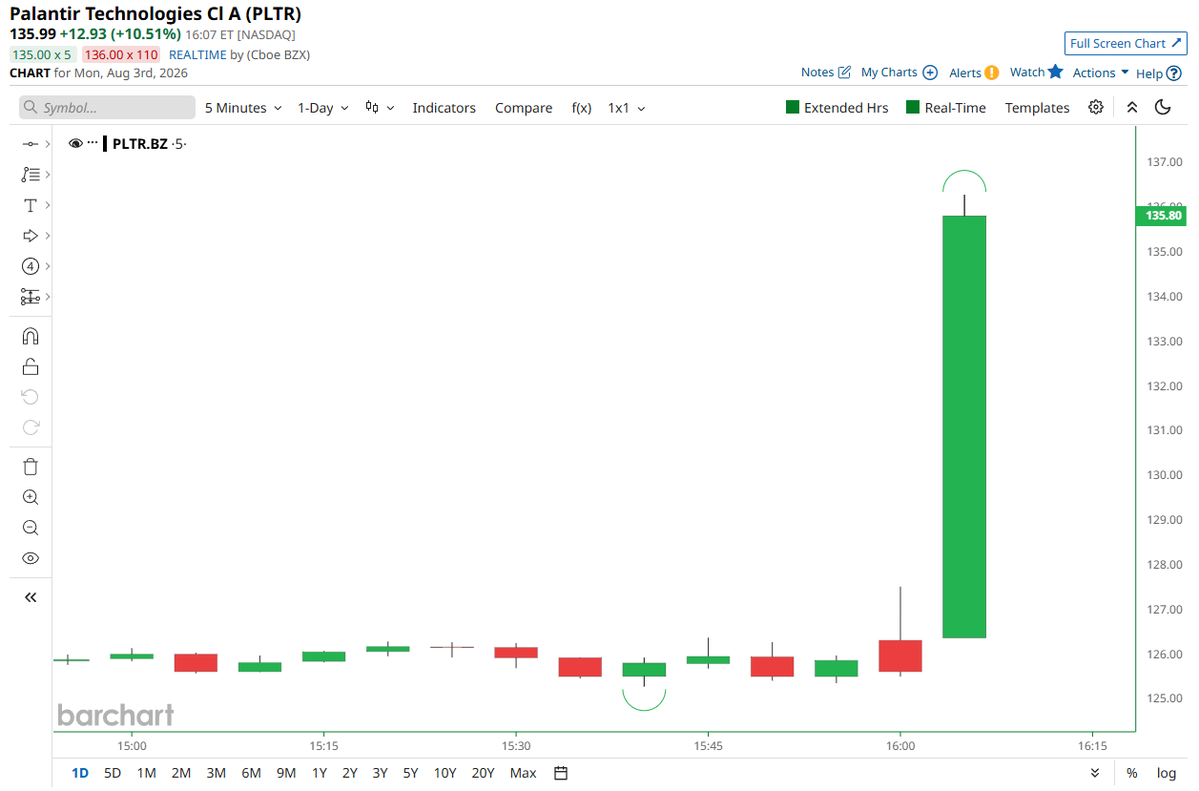Toggle percent scale button
1199x791 pixels.
1132,773
